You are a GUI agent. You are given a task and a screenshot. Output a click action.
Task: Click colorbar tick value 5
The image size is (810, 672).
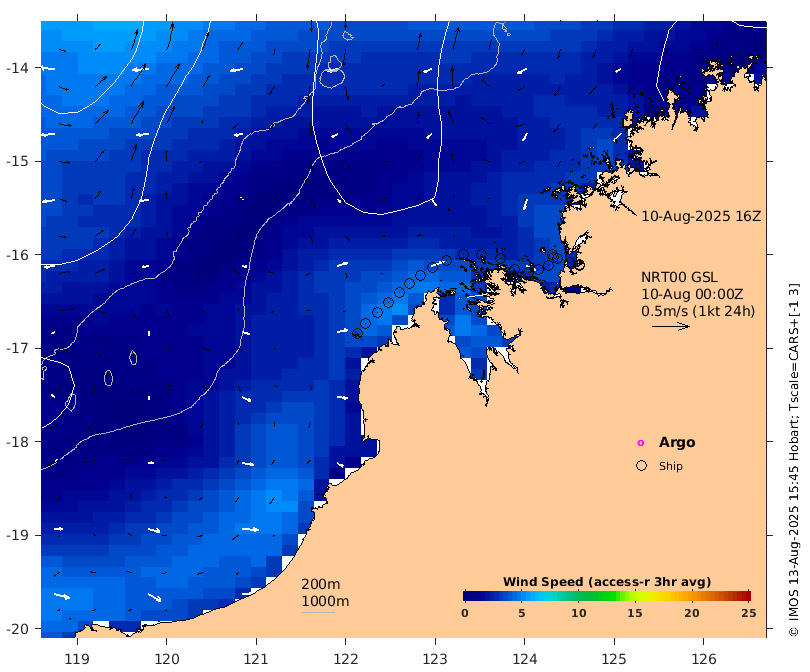click(x=521, y=613)
